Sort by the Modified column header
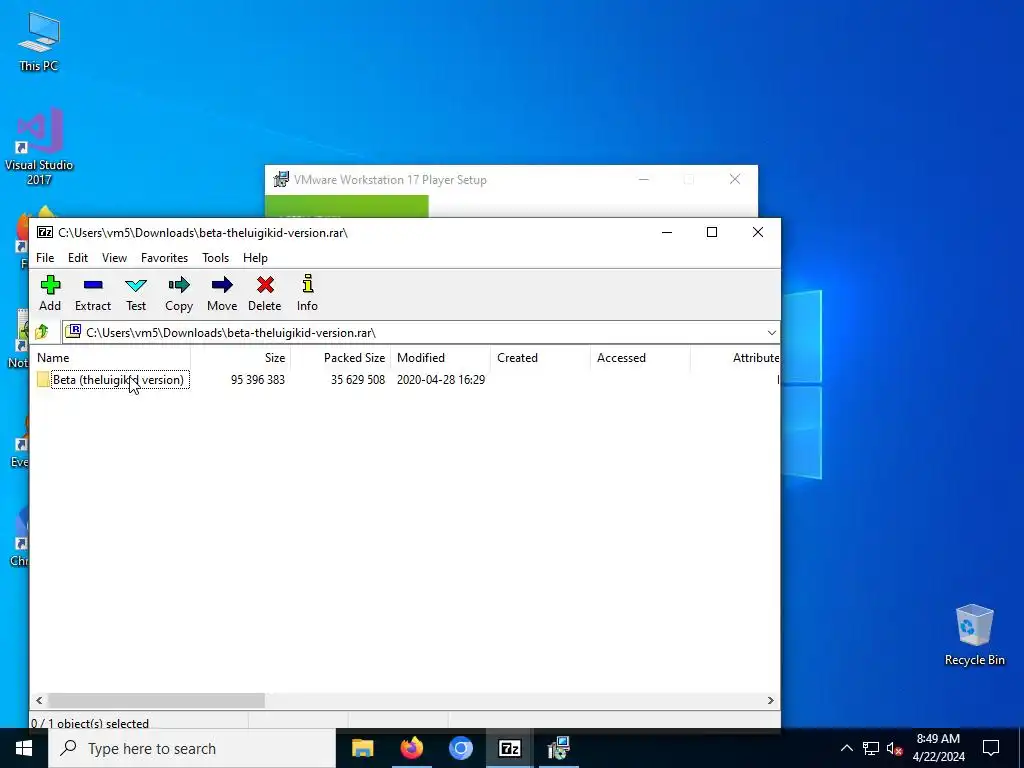The width and height of the screenshot is (1024, 768). (440, 358)
